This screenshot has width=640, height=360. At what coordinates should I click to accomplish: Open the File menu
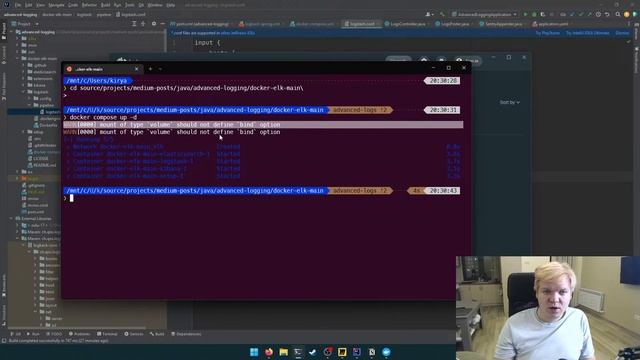coord(18,5)
